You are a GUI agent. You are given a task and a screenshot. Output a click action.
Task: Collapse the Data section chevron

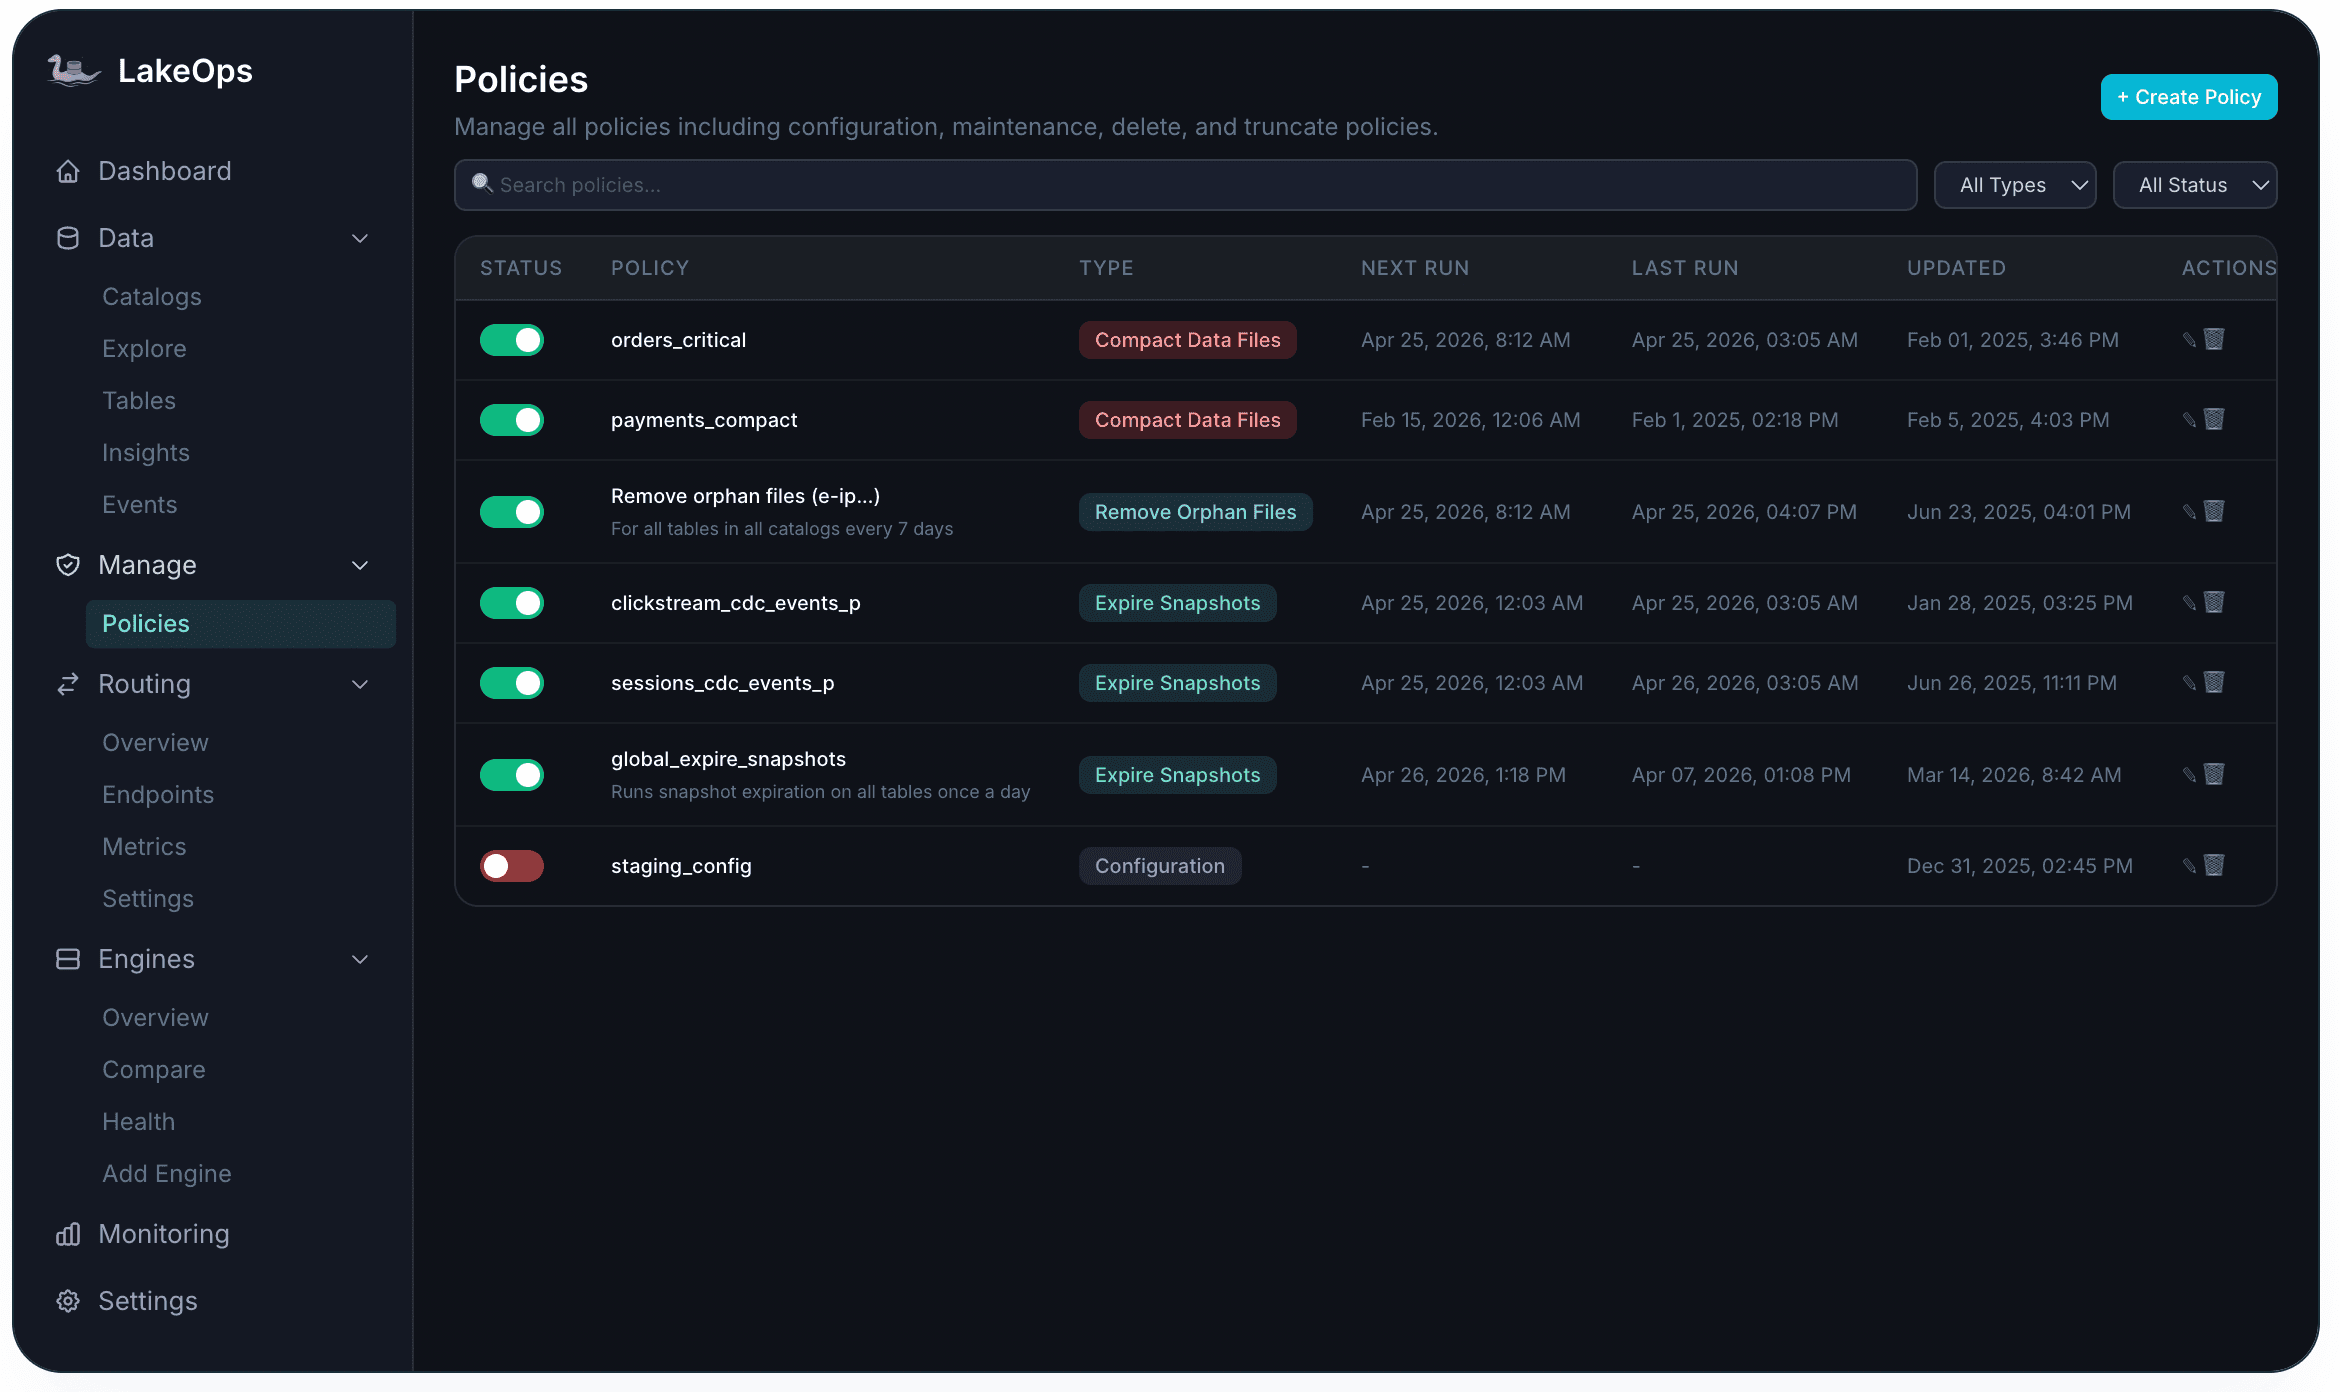[360, 238]
